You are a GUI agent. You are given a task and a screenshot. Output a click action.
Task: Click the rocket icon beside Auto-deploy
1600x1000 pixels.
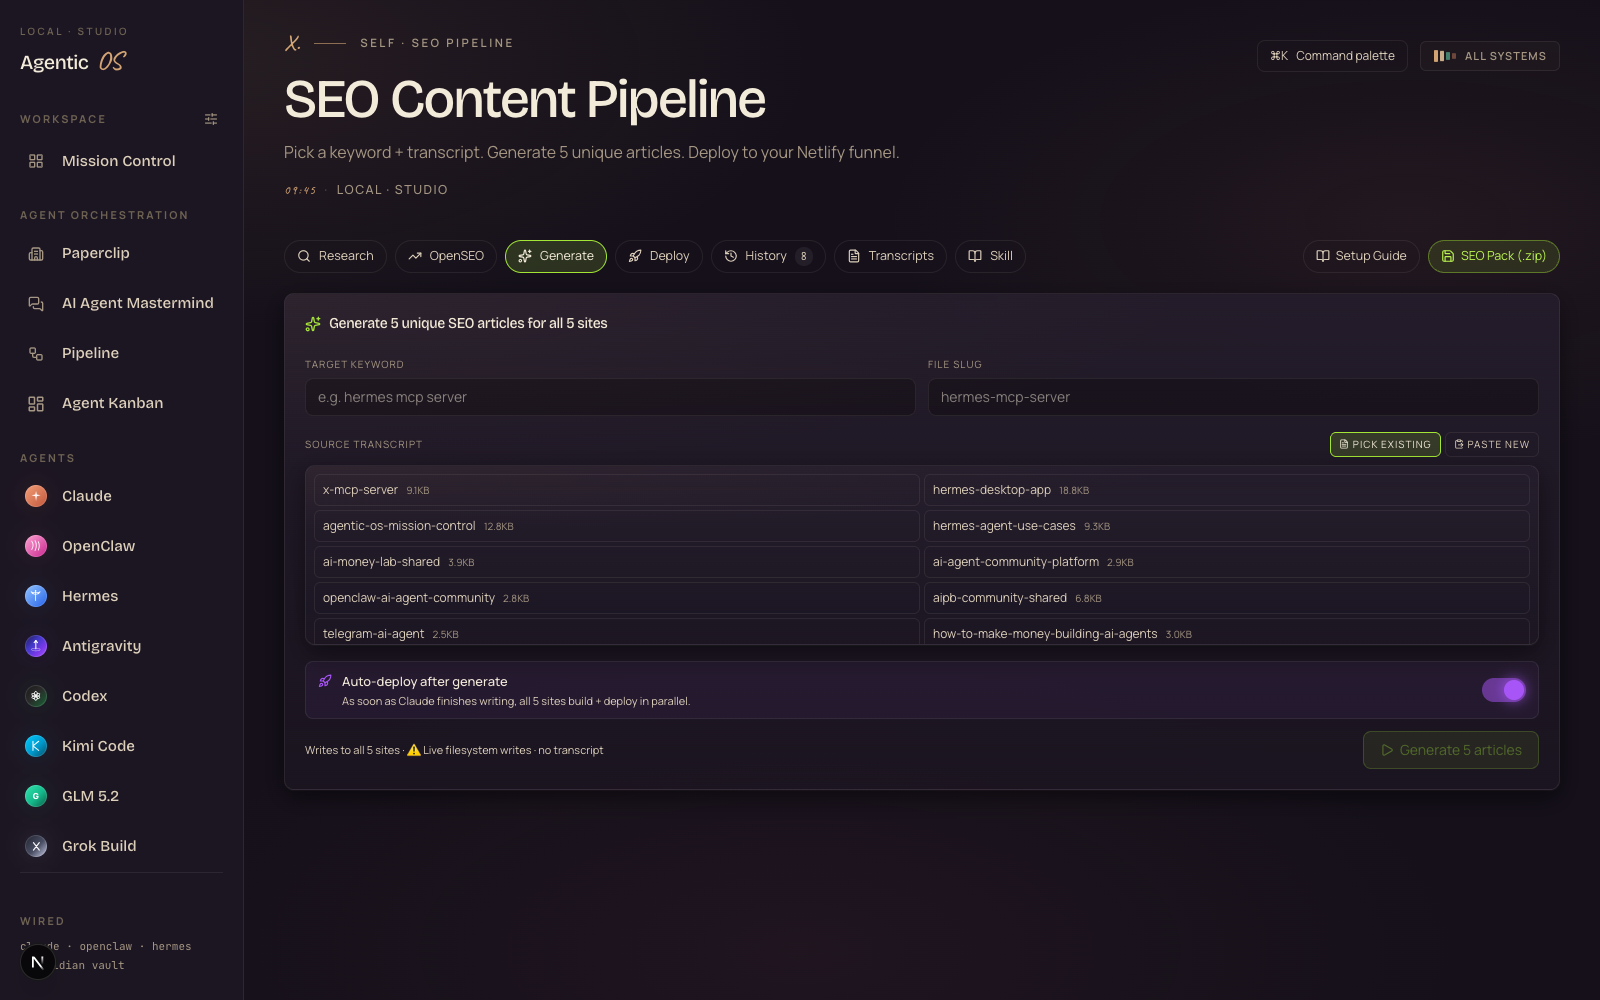[325, 681]
